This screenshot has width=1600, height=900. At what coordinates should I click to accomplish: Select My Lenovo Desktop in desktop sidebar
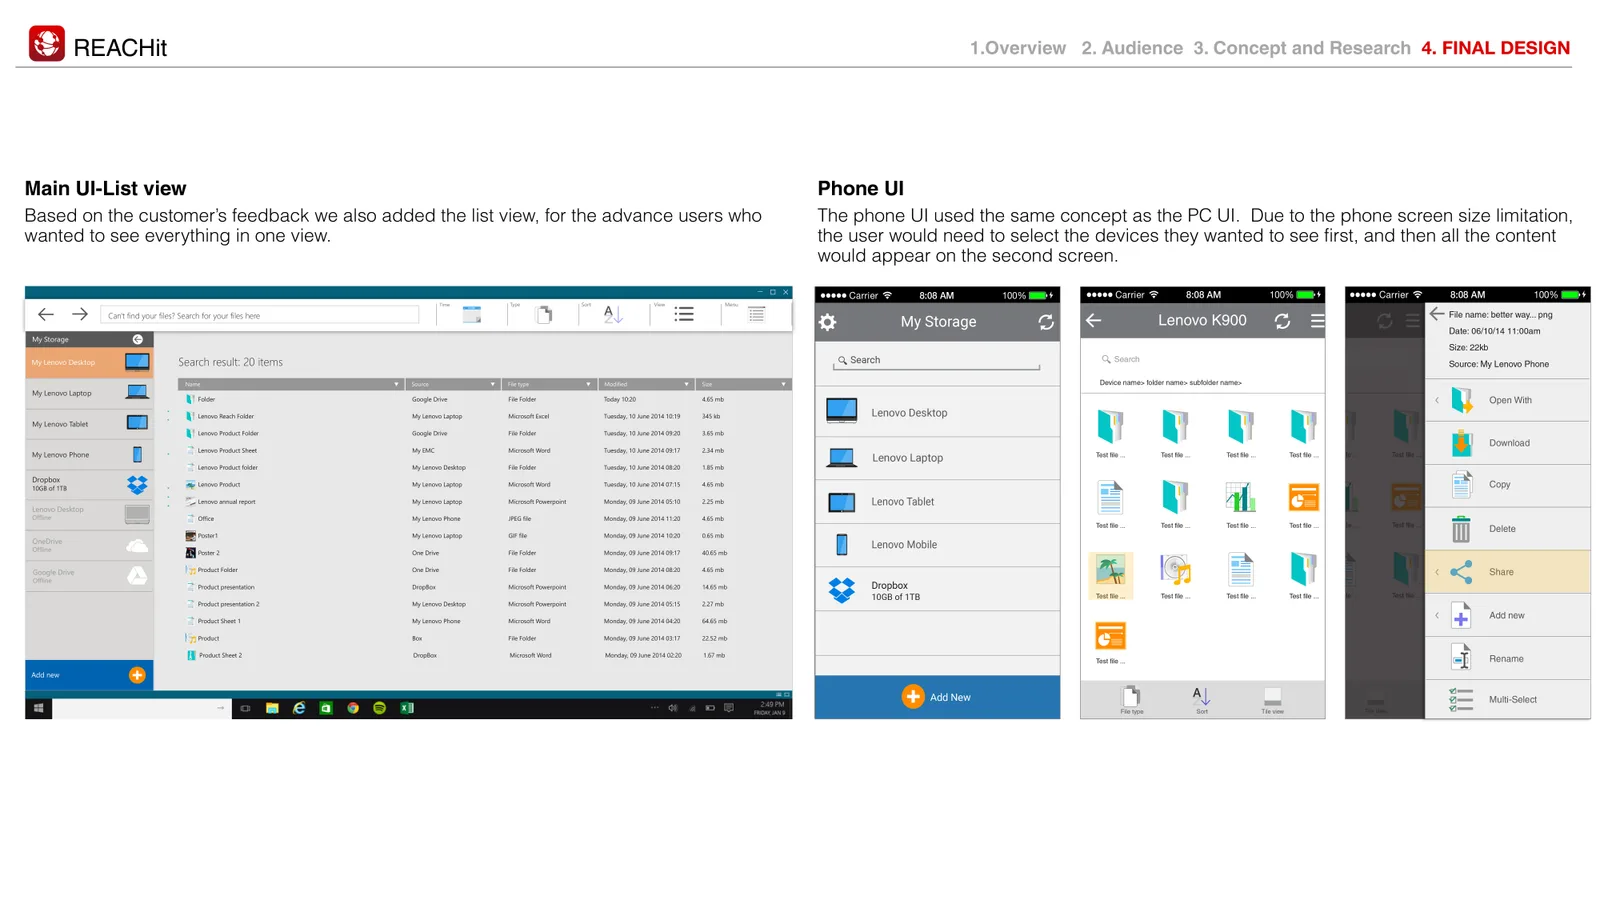tap(89, 362)
